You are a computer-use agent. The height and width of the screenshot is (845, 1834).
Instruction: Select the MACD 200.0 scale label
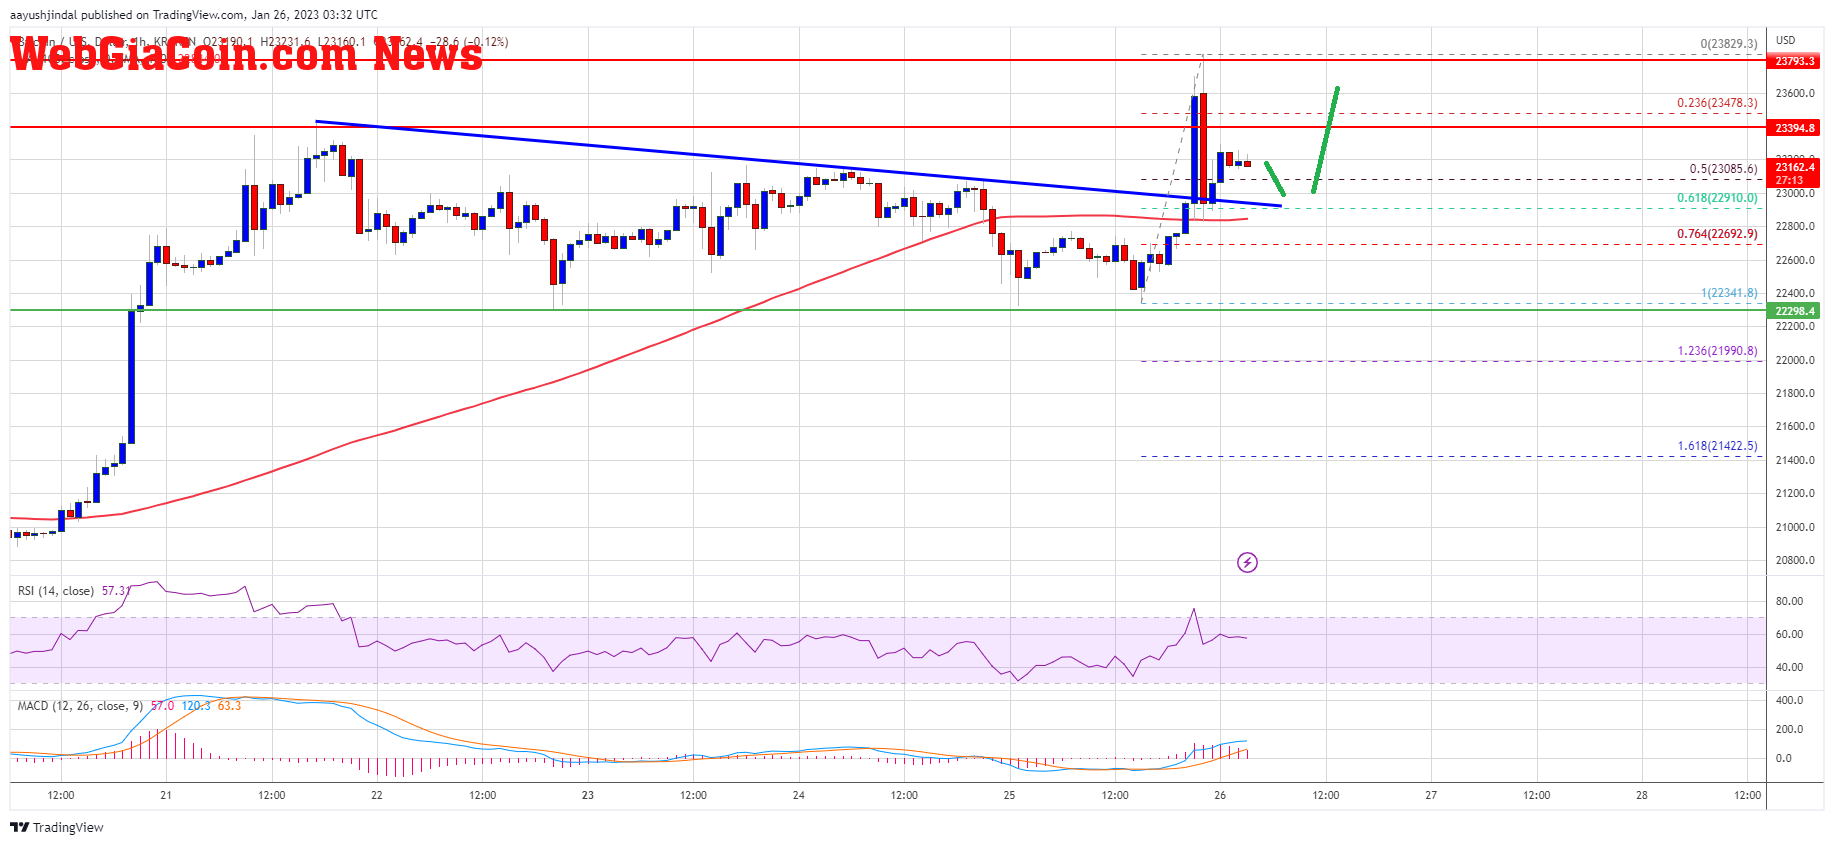[1789, 729]
